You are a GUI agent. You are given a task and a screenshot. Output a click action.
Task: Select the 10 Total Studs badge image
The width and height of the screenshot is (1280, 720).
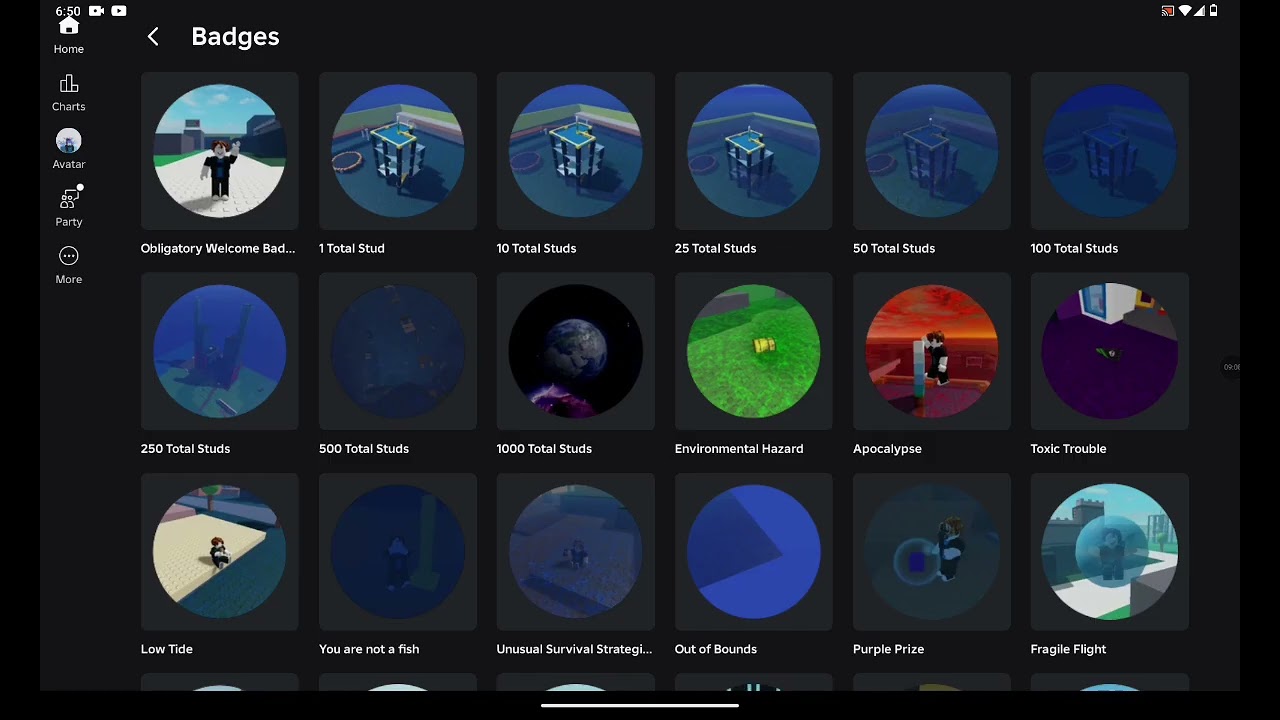coord(576,151)
